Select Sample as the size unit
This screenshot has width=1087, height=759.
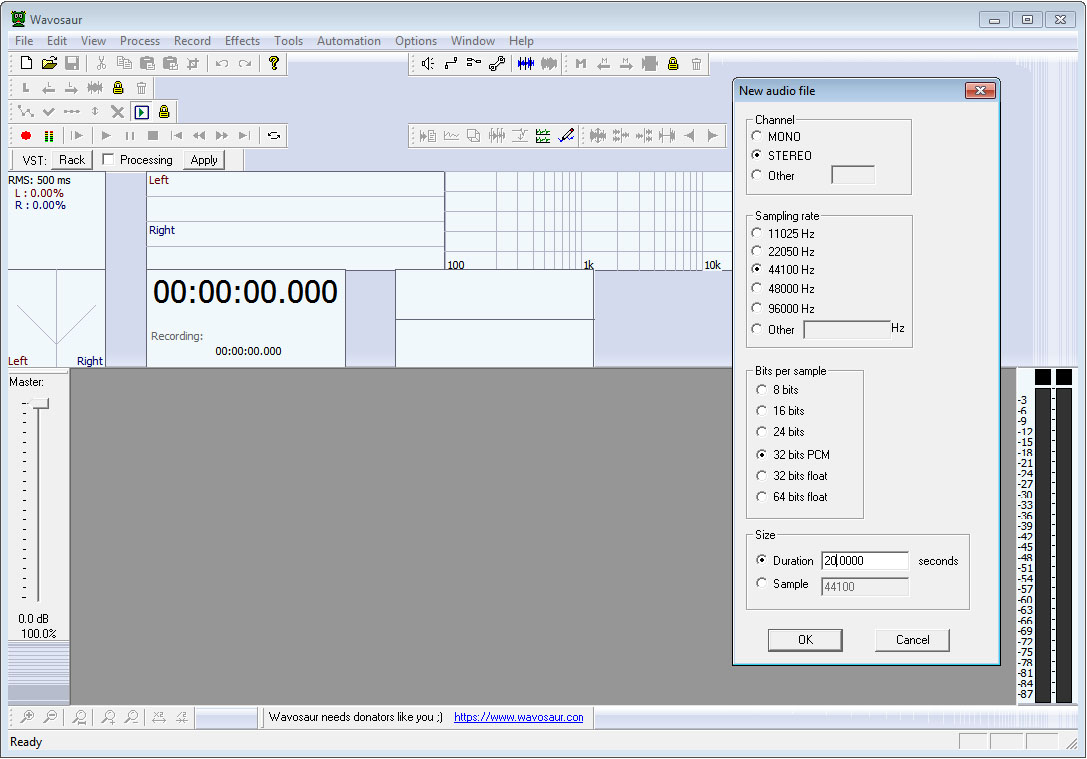tap(762, 584)
